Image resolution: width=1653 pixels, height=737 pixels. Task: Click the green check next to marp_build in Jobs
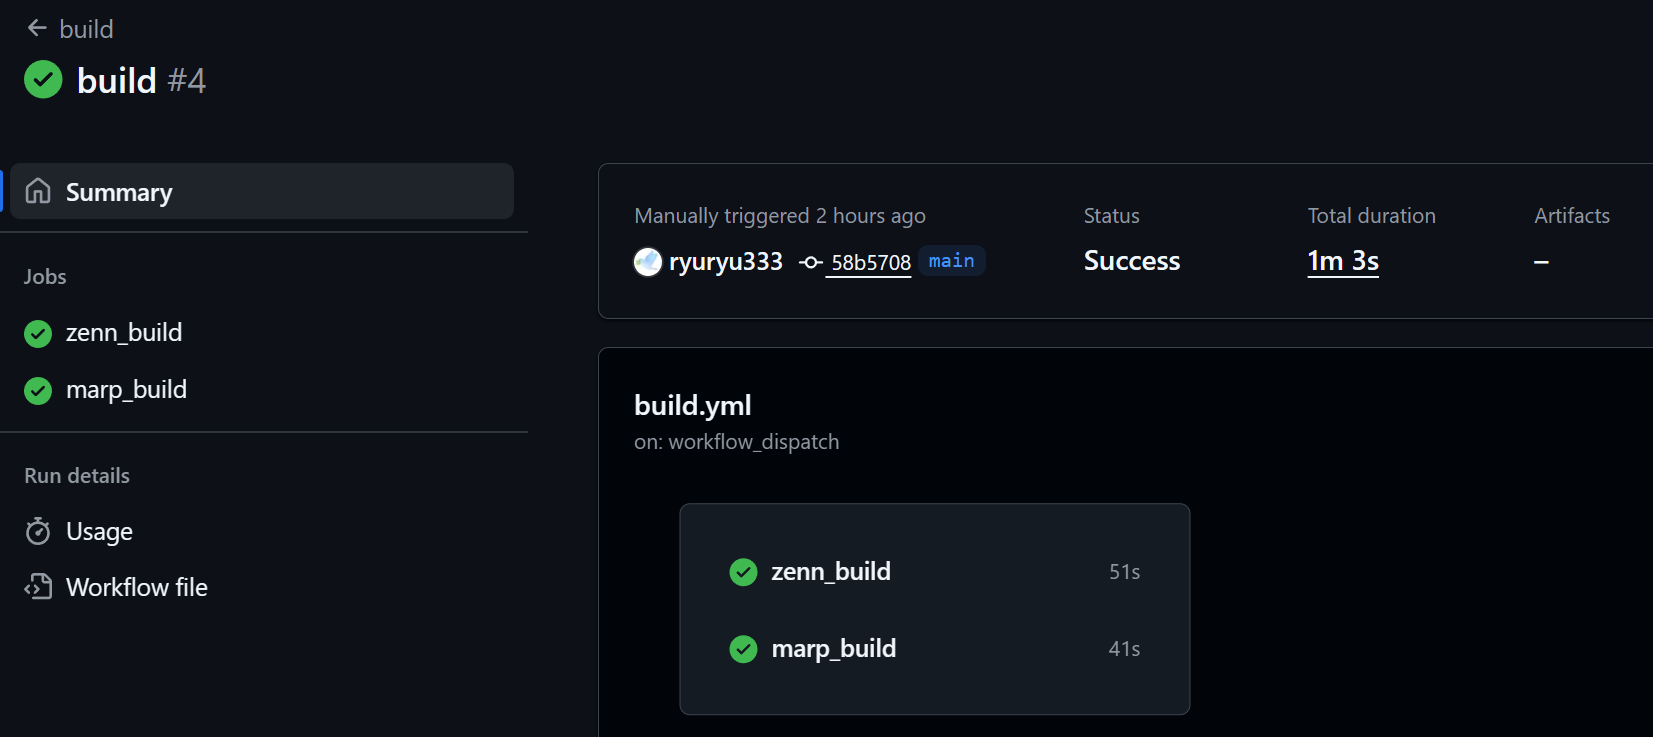(x=38, y=390)
